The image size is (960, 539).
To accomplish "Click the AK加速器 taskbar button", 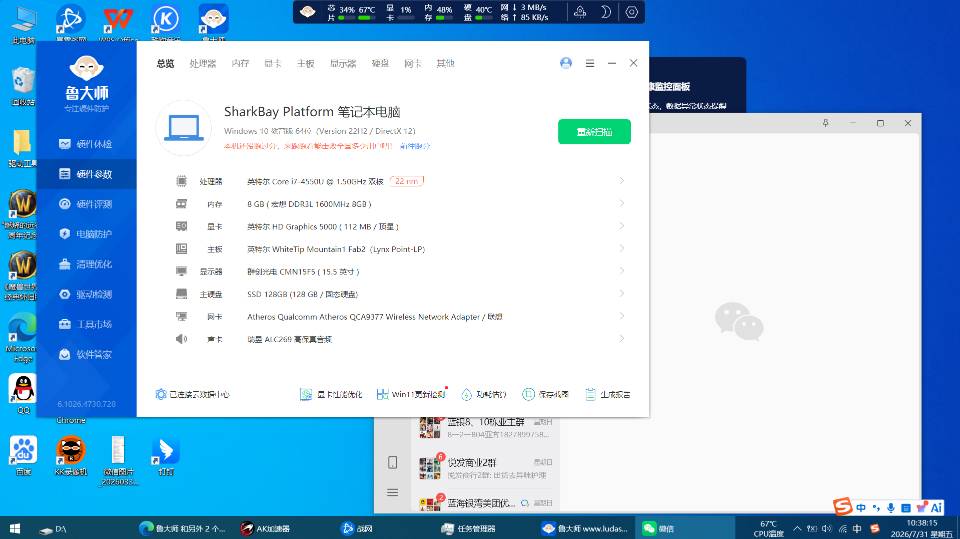I will point(266,529).
